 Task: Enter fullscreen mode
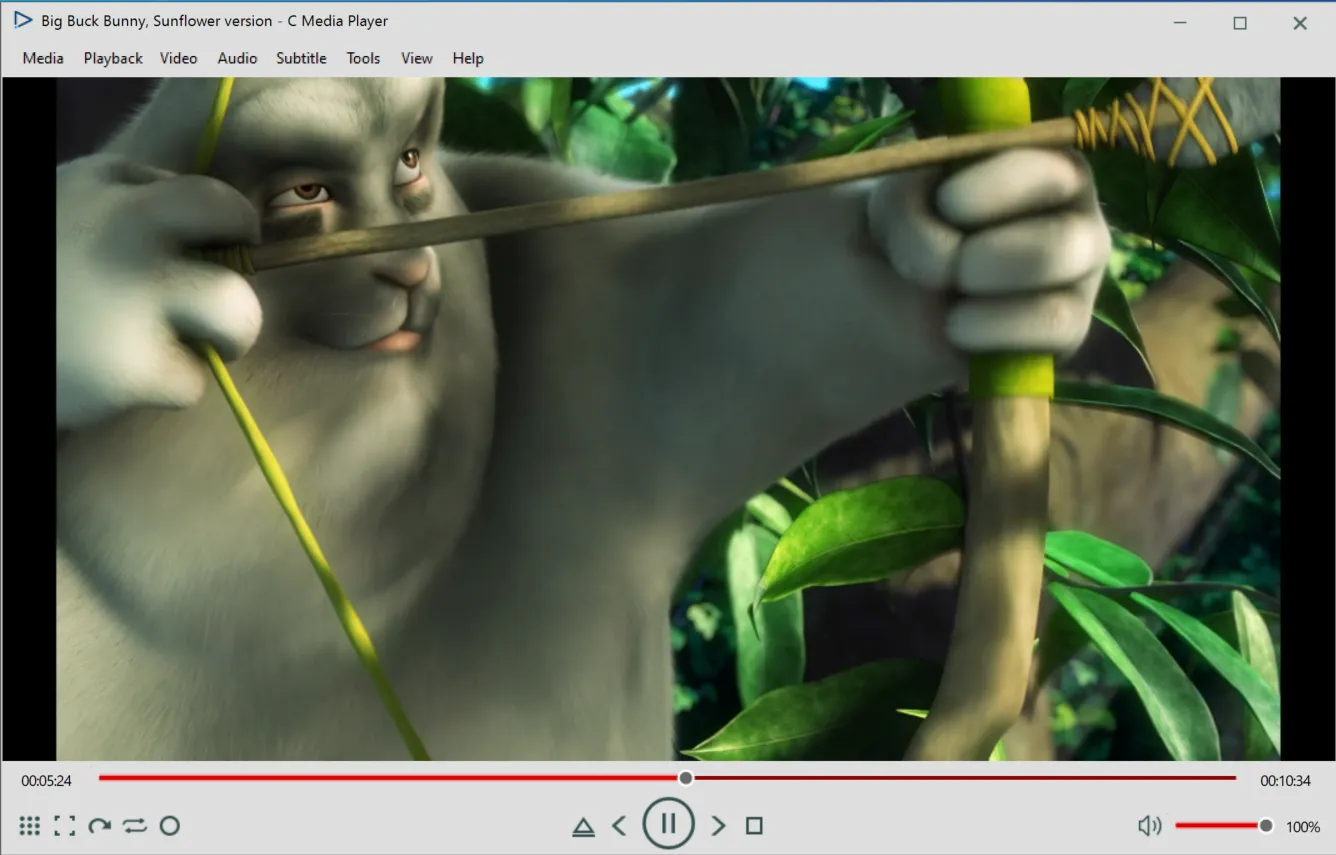[x=65, y=826]
